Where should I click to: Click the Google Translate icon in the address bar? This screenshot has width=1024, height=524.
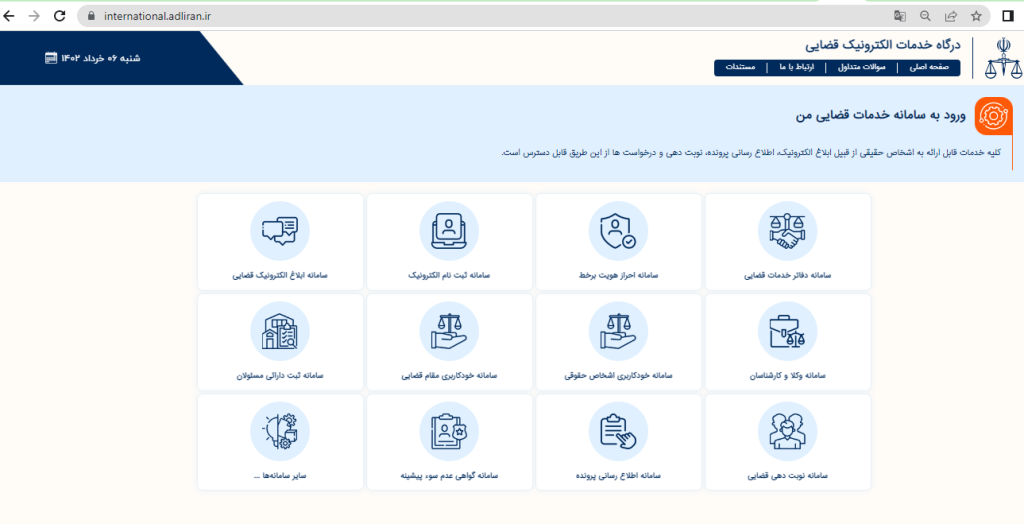tap(900, 16)
